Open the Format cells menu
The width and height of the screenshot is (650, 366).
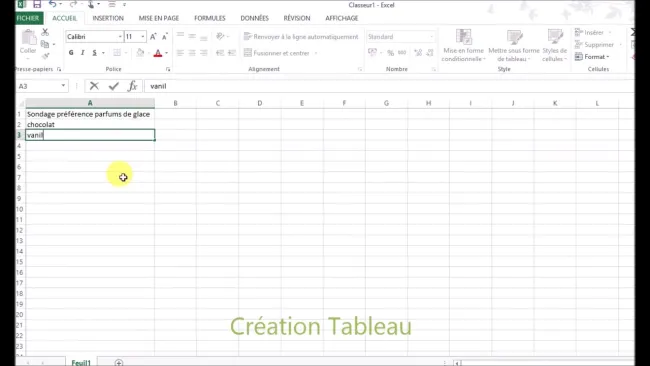(592, 57)
